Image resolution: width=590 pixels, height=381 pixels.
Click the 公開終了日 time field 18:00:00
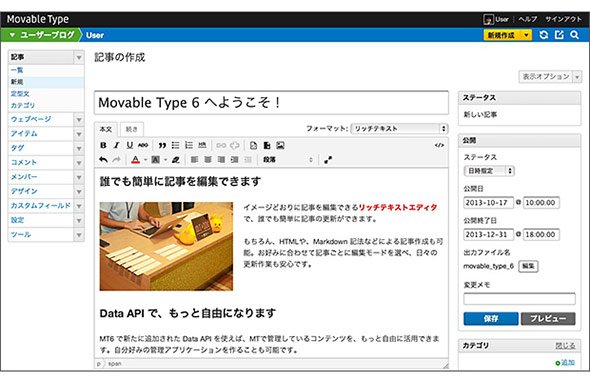(x=541, y=234)
